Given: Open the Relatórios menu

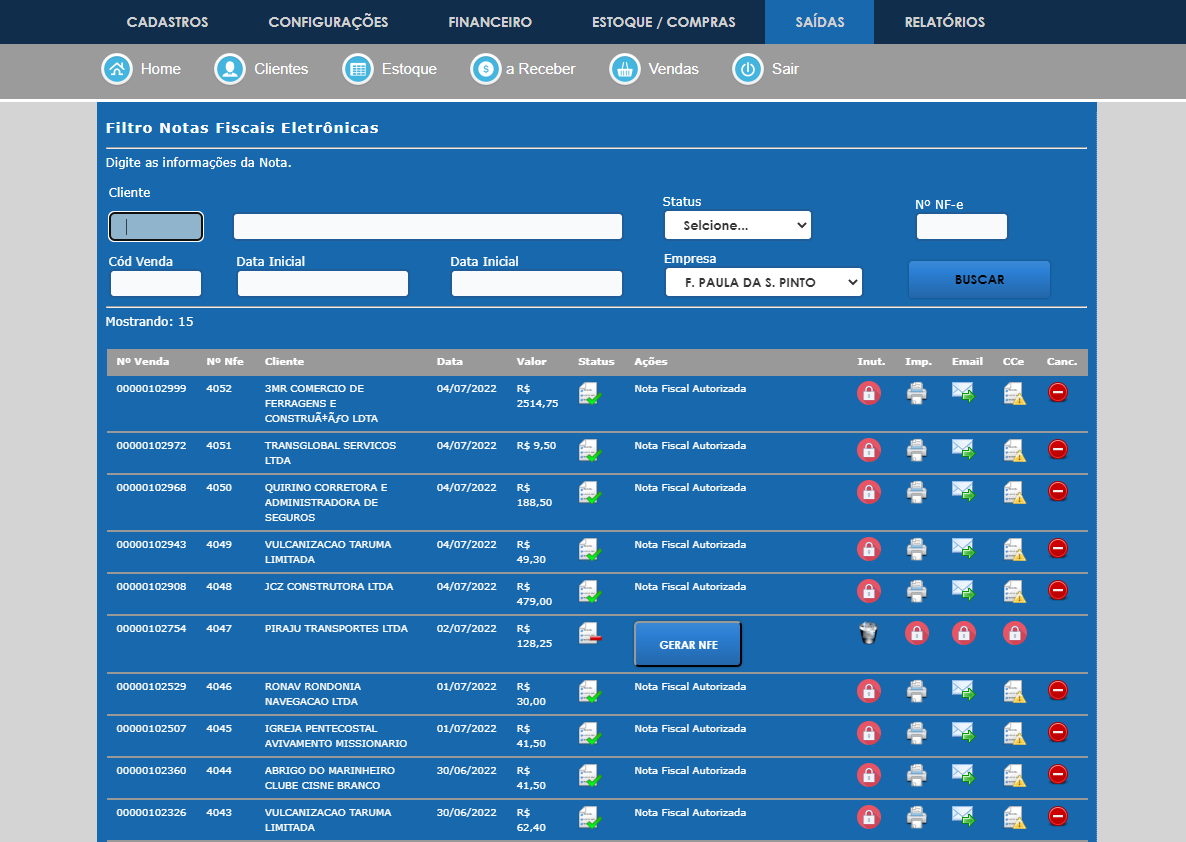Looking at the screenshot, I should tap(944, 22).
